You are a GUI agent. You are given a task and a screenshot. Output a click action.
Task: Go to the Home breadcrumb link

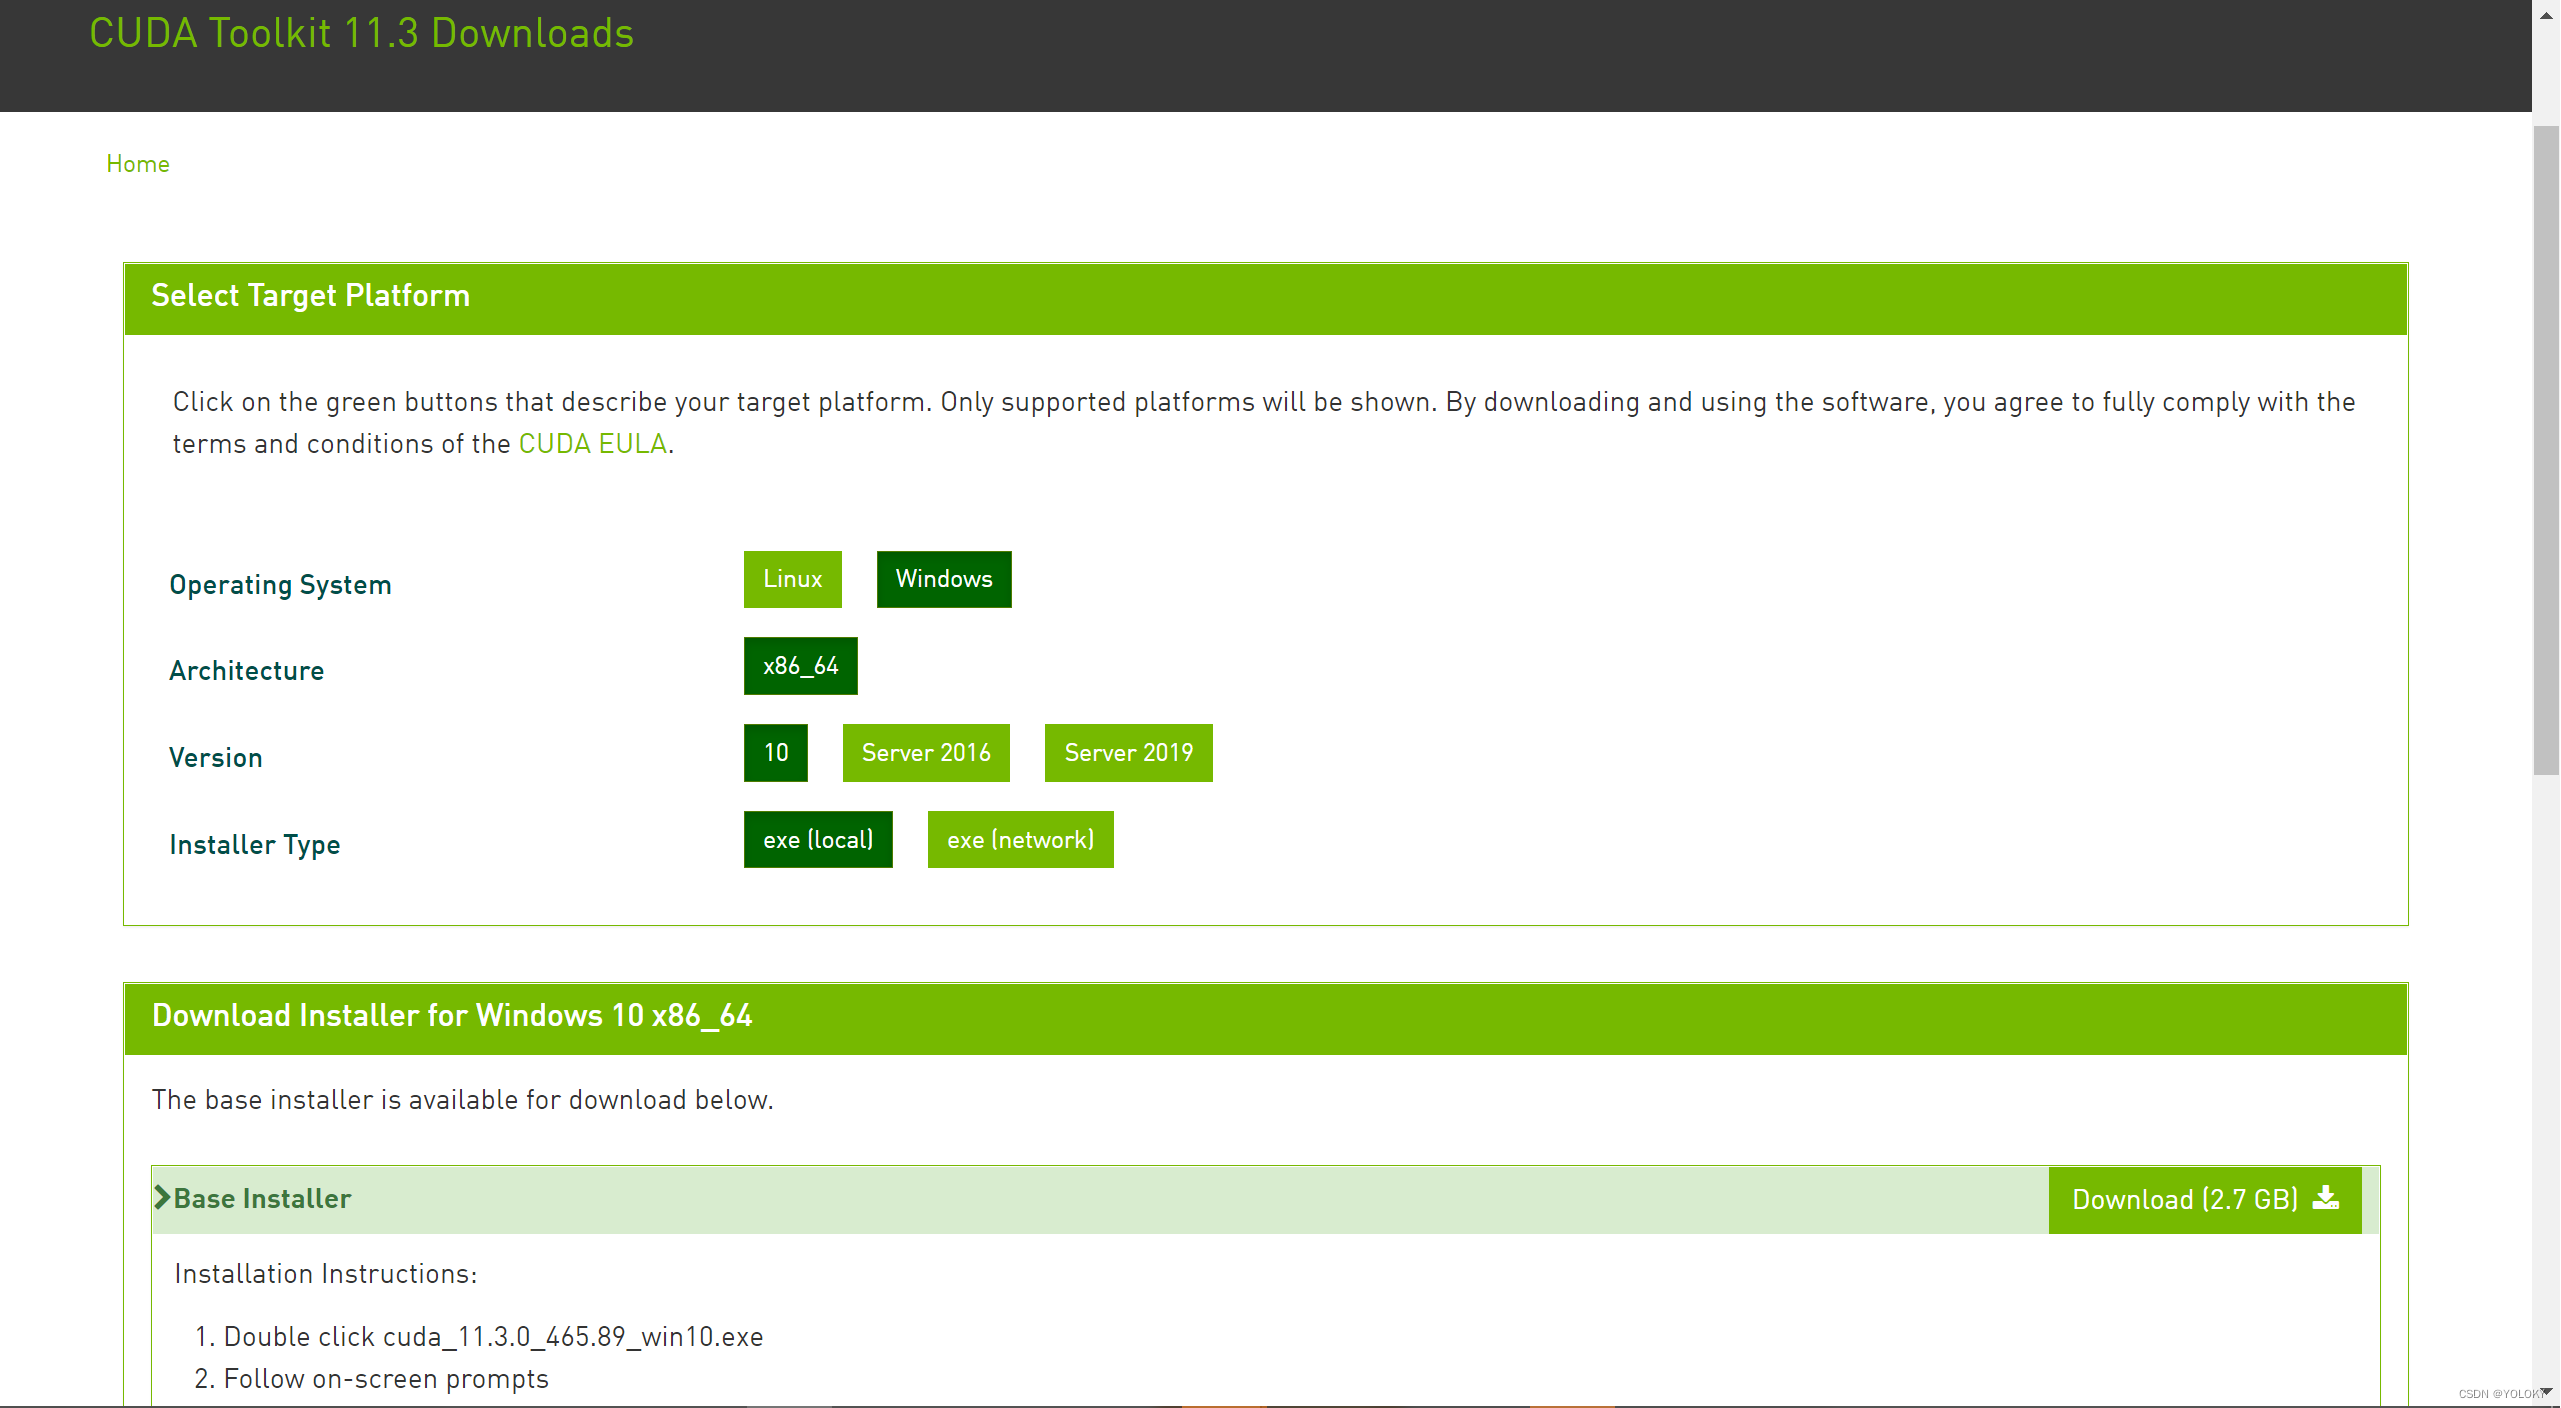[x=138, y=164]
